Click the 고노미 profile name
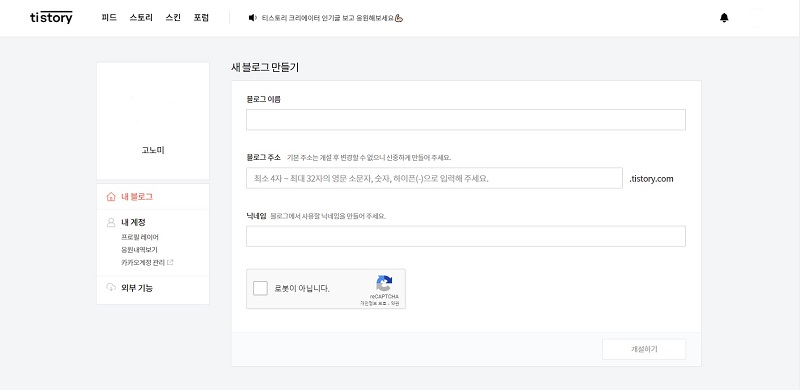 pyautogui.click(x=153, y=150)
